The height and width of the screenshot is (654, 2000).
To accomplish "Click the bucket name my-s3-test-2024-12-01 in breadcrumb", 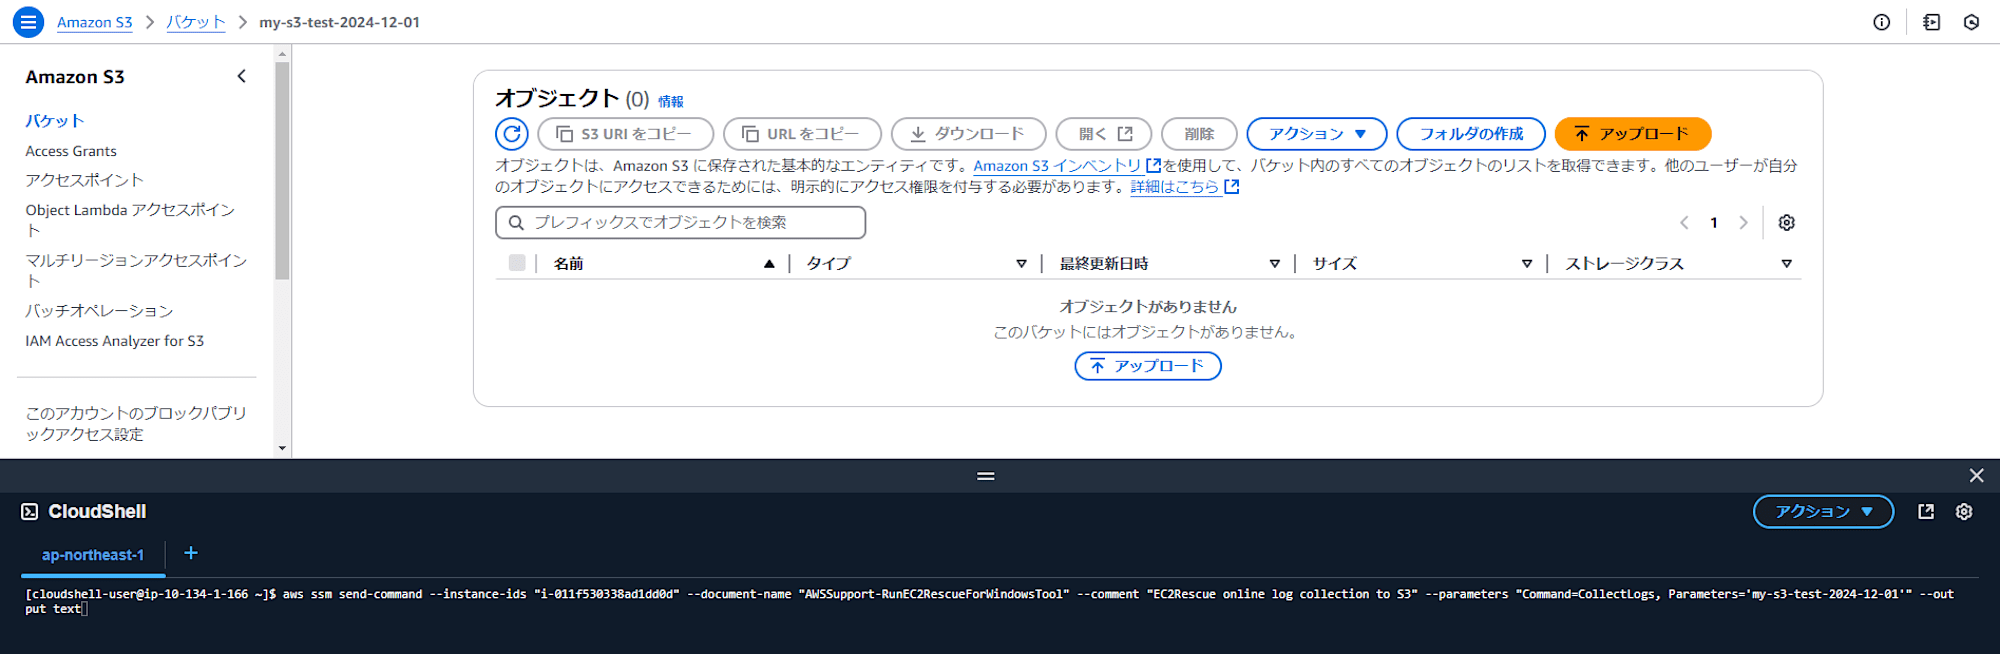I will [x=340, y=22].
